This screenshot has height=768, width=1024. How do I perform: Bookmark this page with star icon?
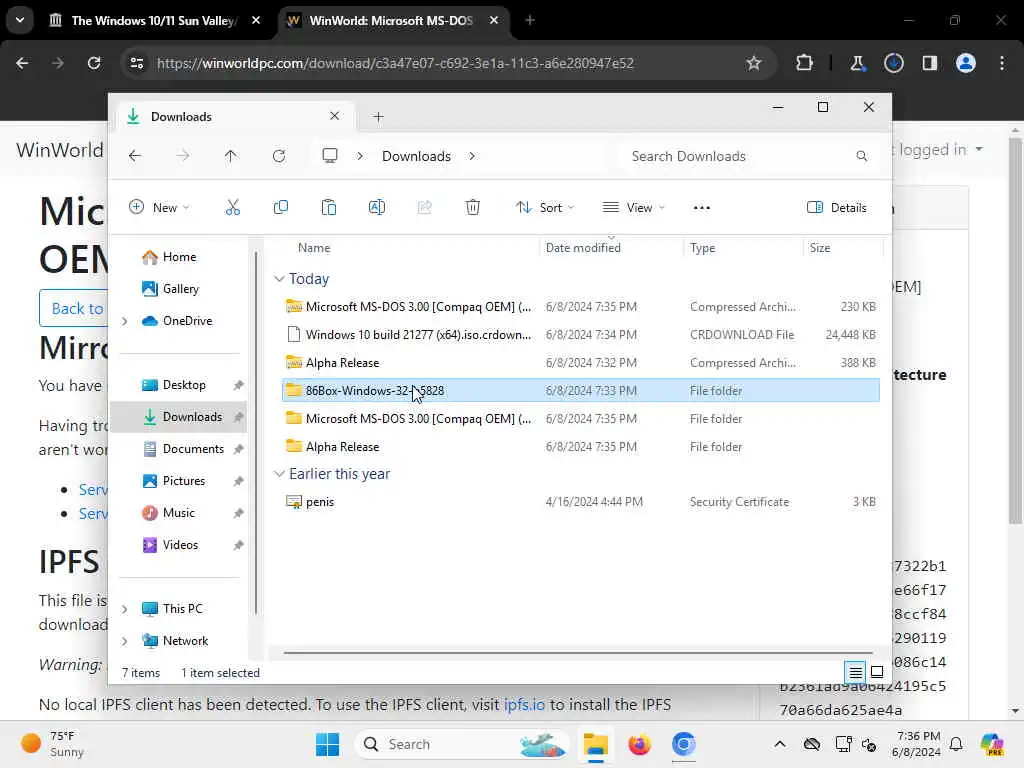point(754,63)
